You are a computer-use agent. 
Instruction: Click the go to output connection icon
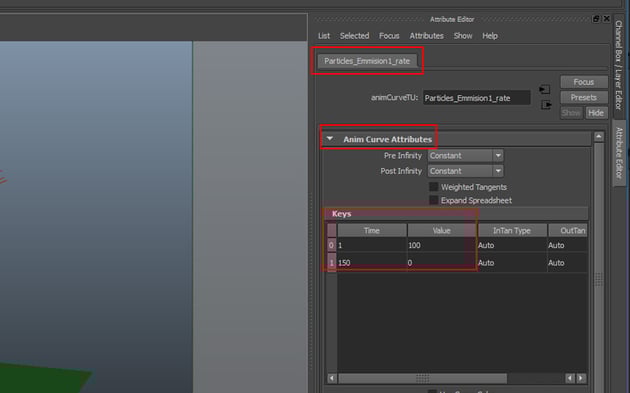[546, 105]
